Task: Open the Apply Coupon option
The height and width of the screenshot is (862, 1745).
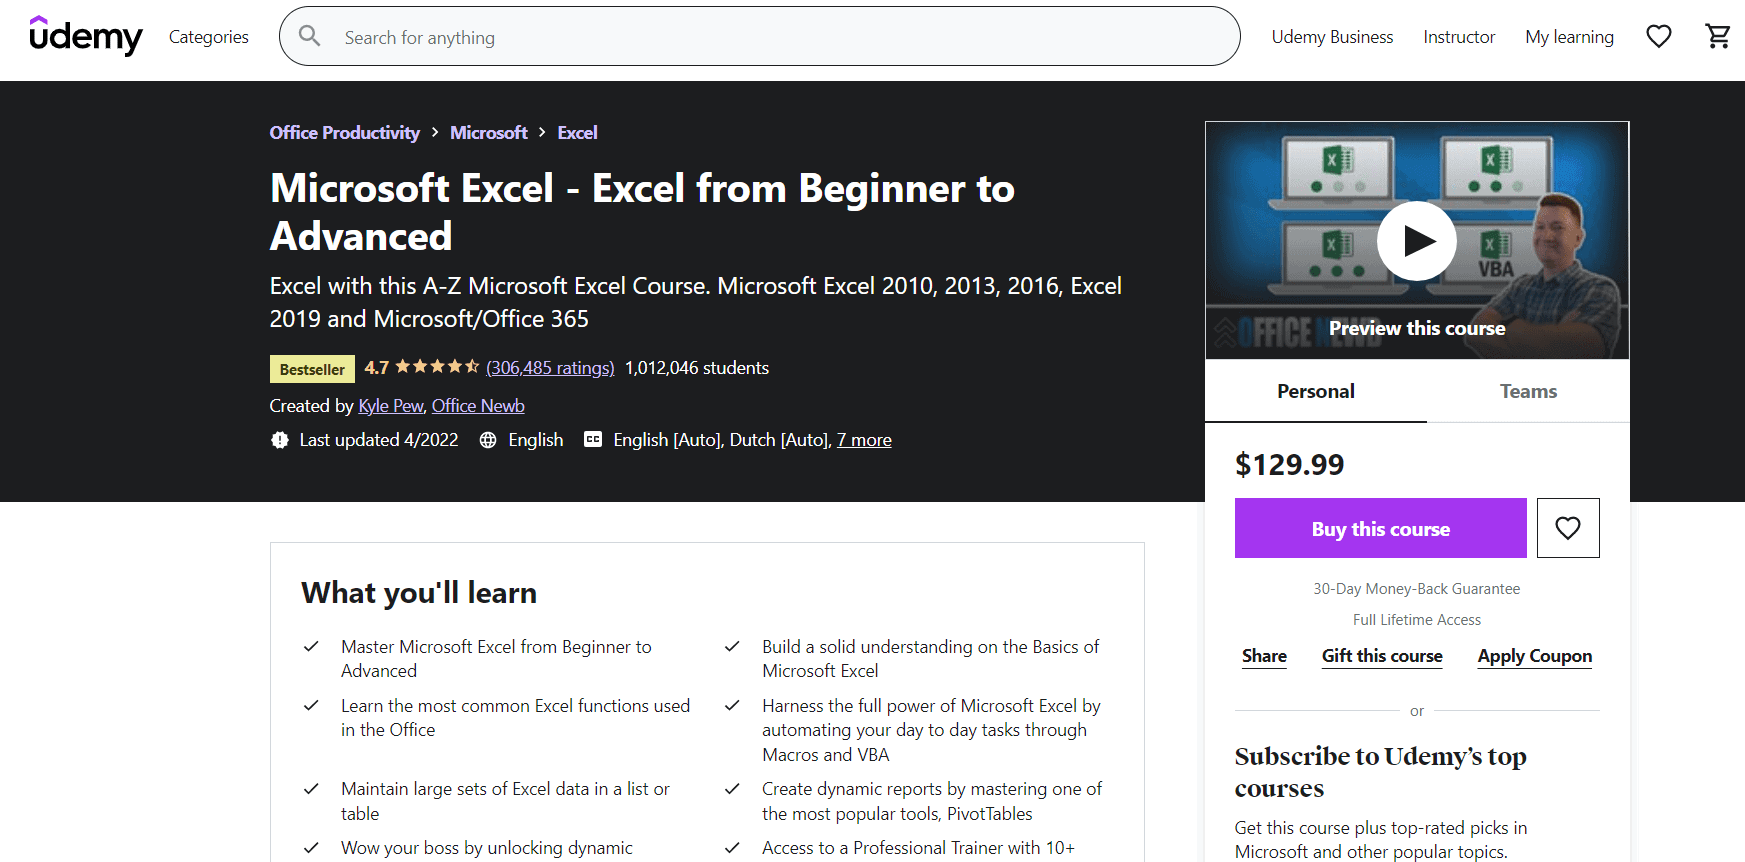Action: tap(1534, 656)
